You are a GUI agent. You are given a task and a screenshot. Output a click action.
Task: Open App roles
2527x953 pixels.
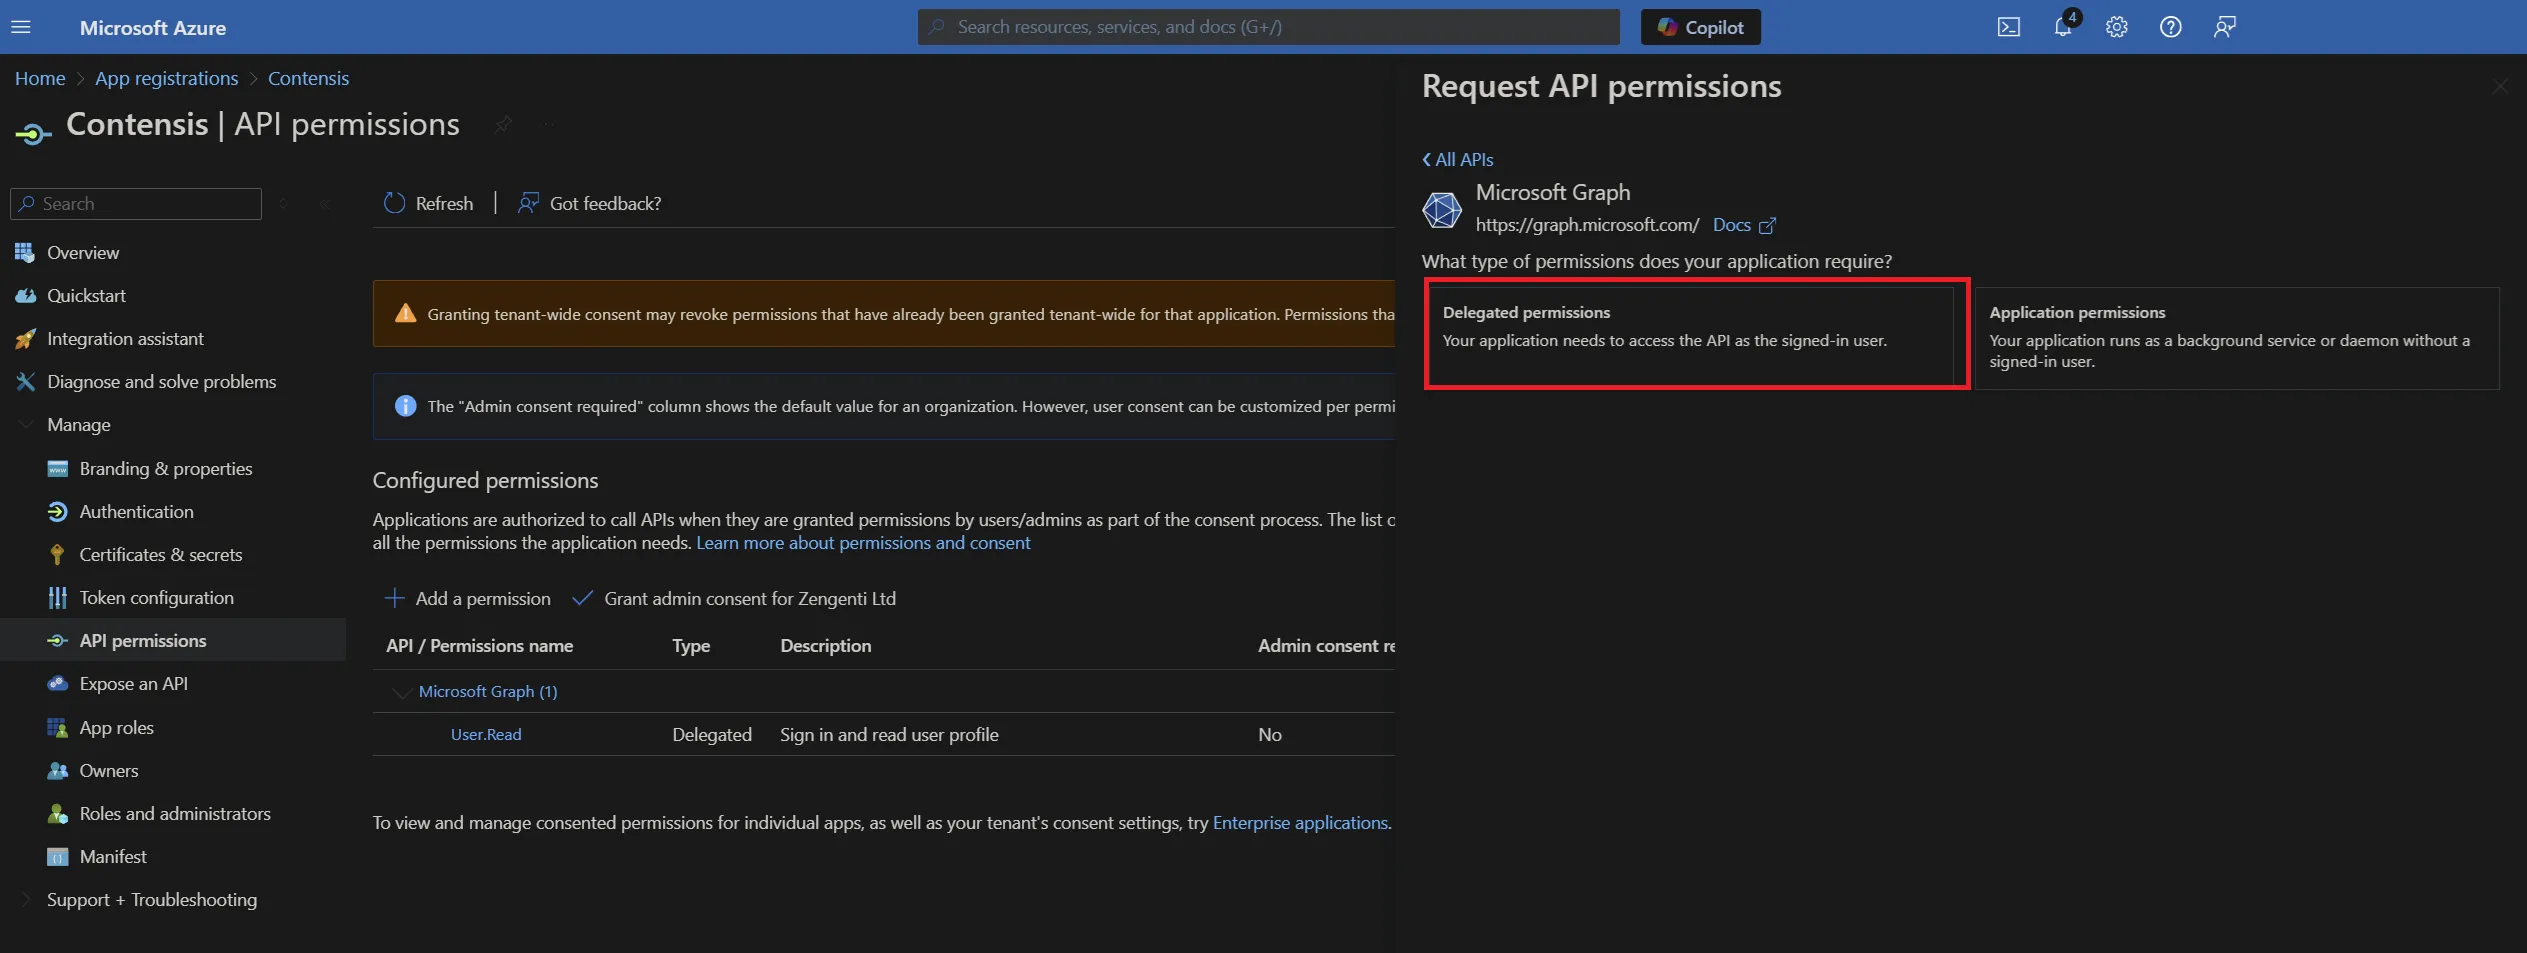(x=116, y=727)
